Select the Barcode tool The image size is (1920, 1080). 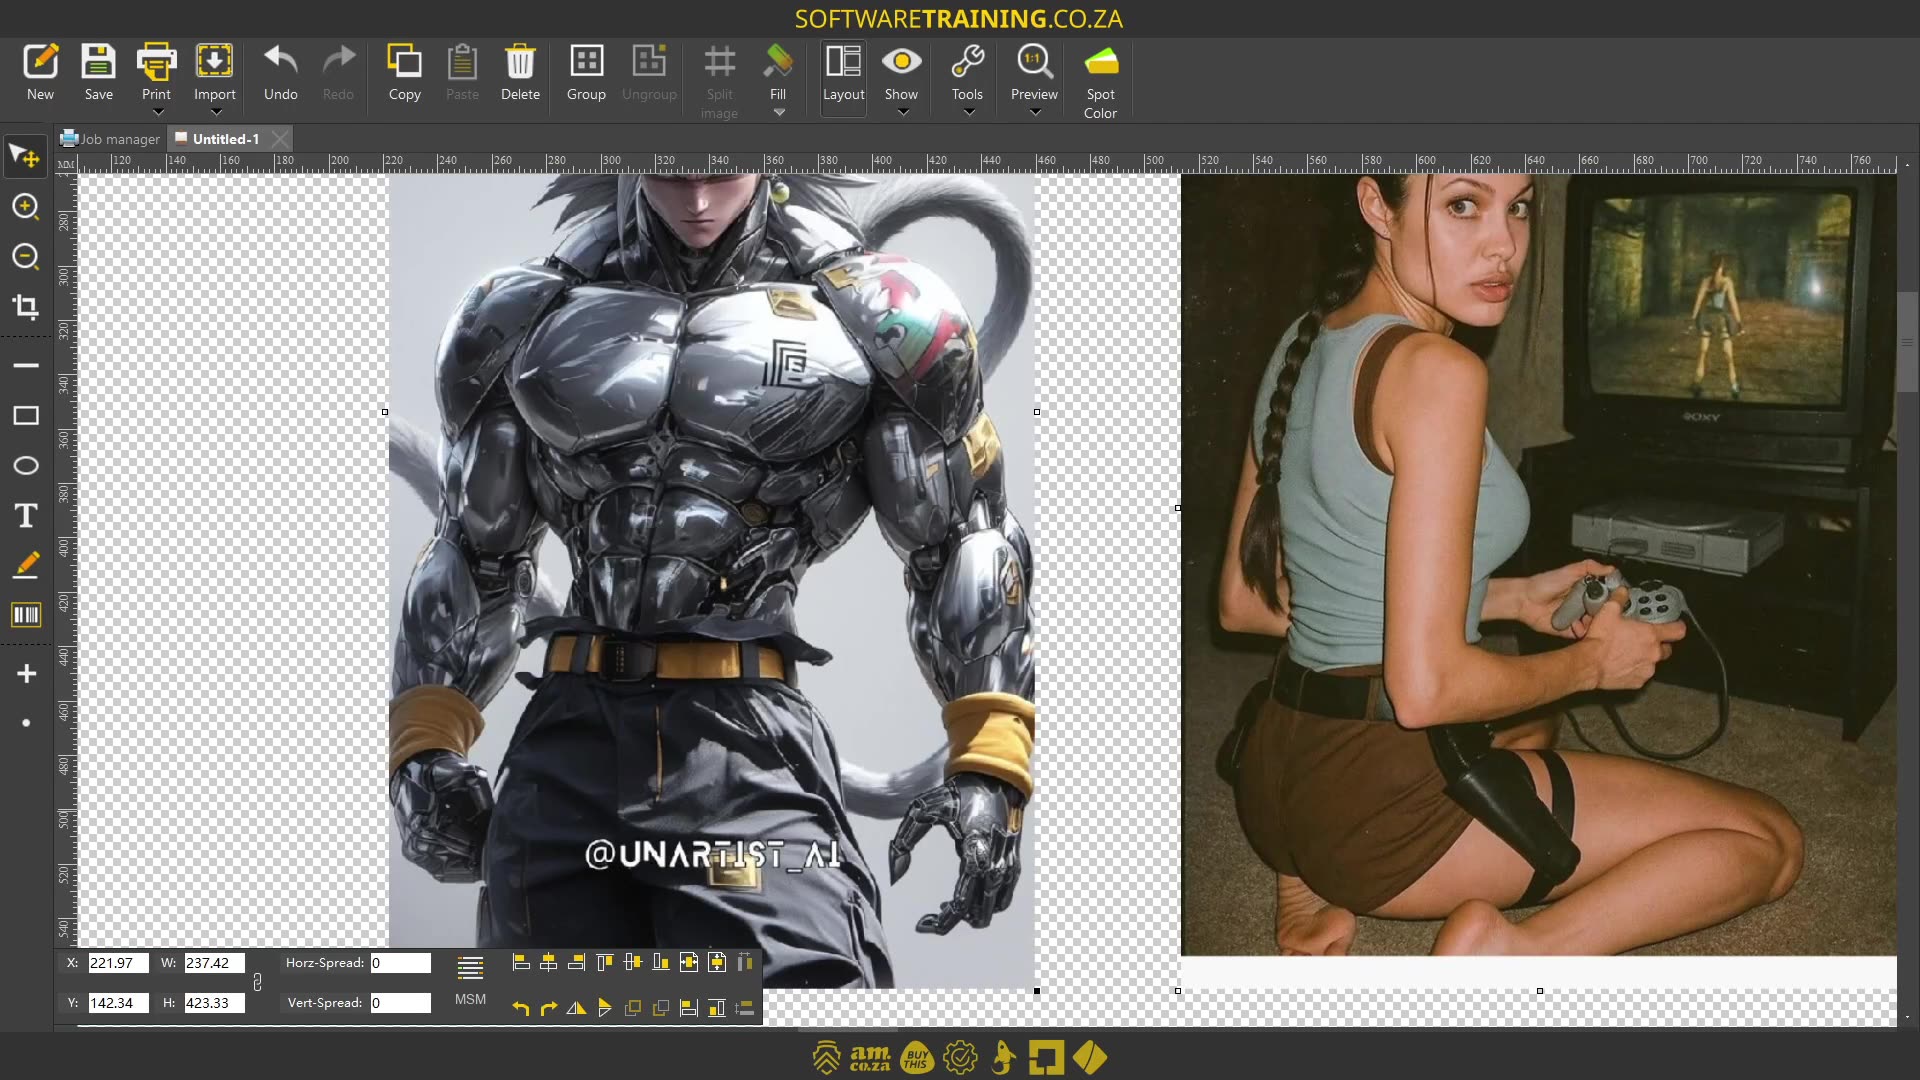[x=25, y=615]
